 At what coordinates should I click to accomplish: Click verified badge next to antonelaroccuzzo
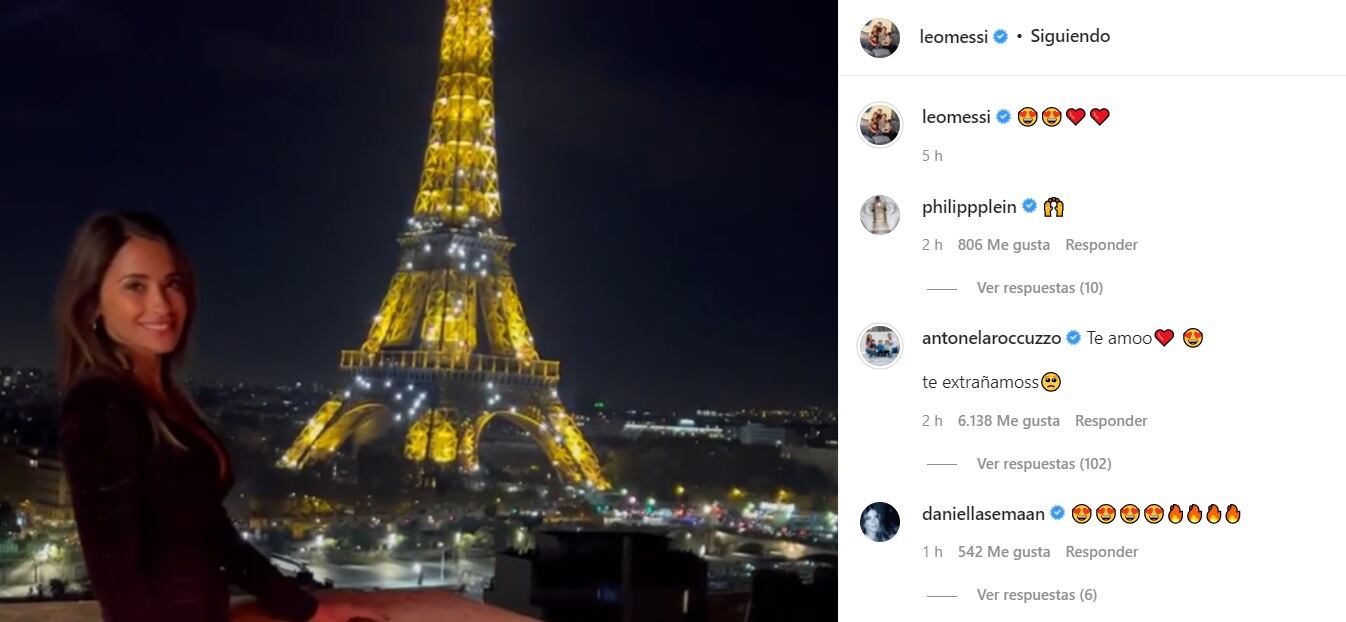point(1073,338)
